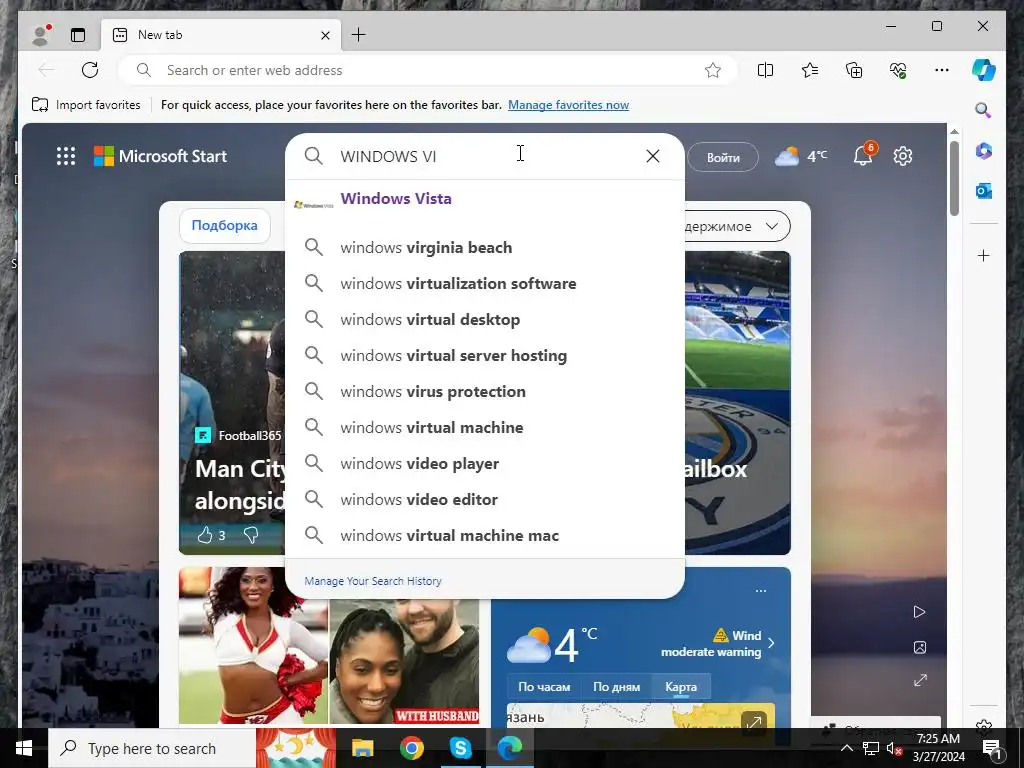Dislike the Man City article
The height and width of the screenshot is (768, 1024).
pyautogui.click(x=251, y=536)
